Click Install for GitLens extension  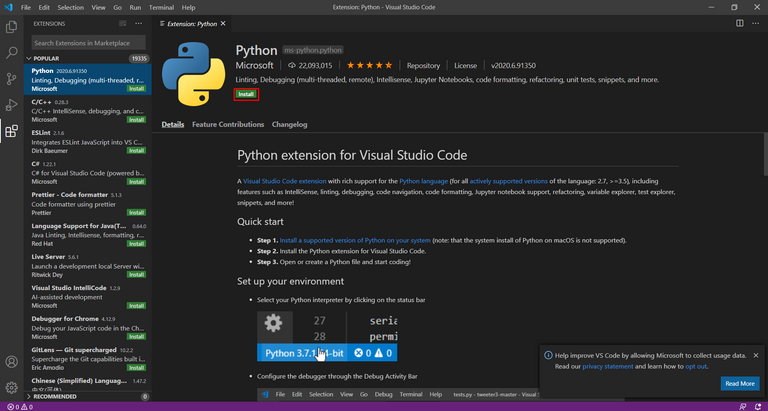136,368
